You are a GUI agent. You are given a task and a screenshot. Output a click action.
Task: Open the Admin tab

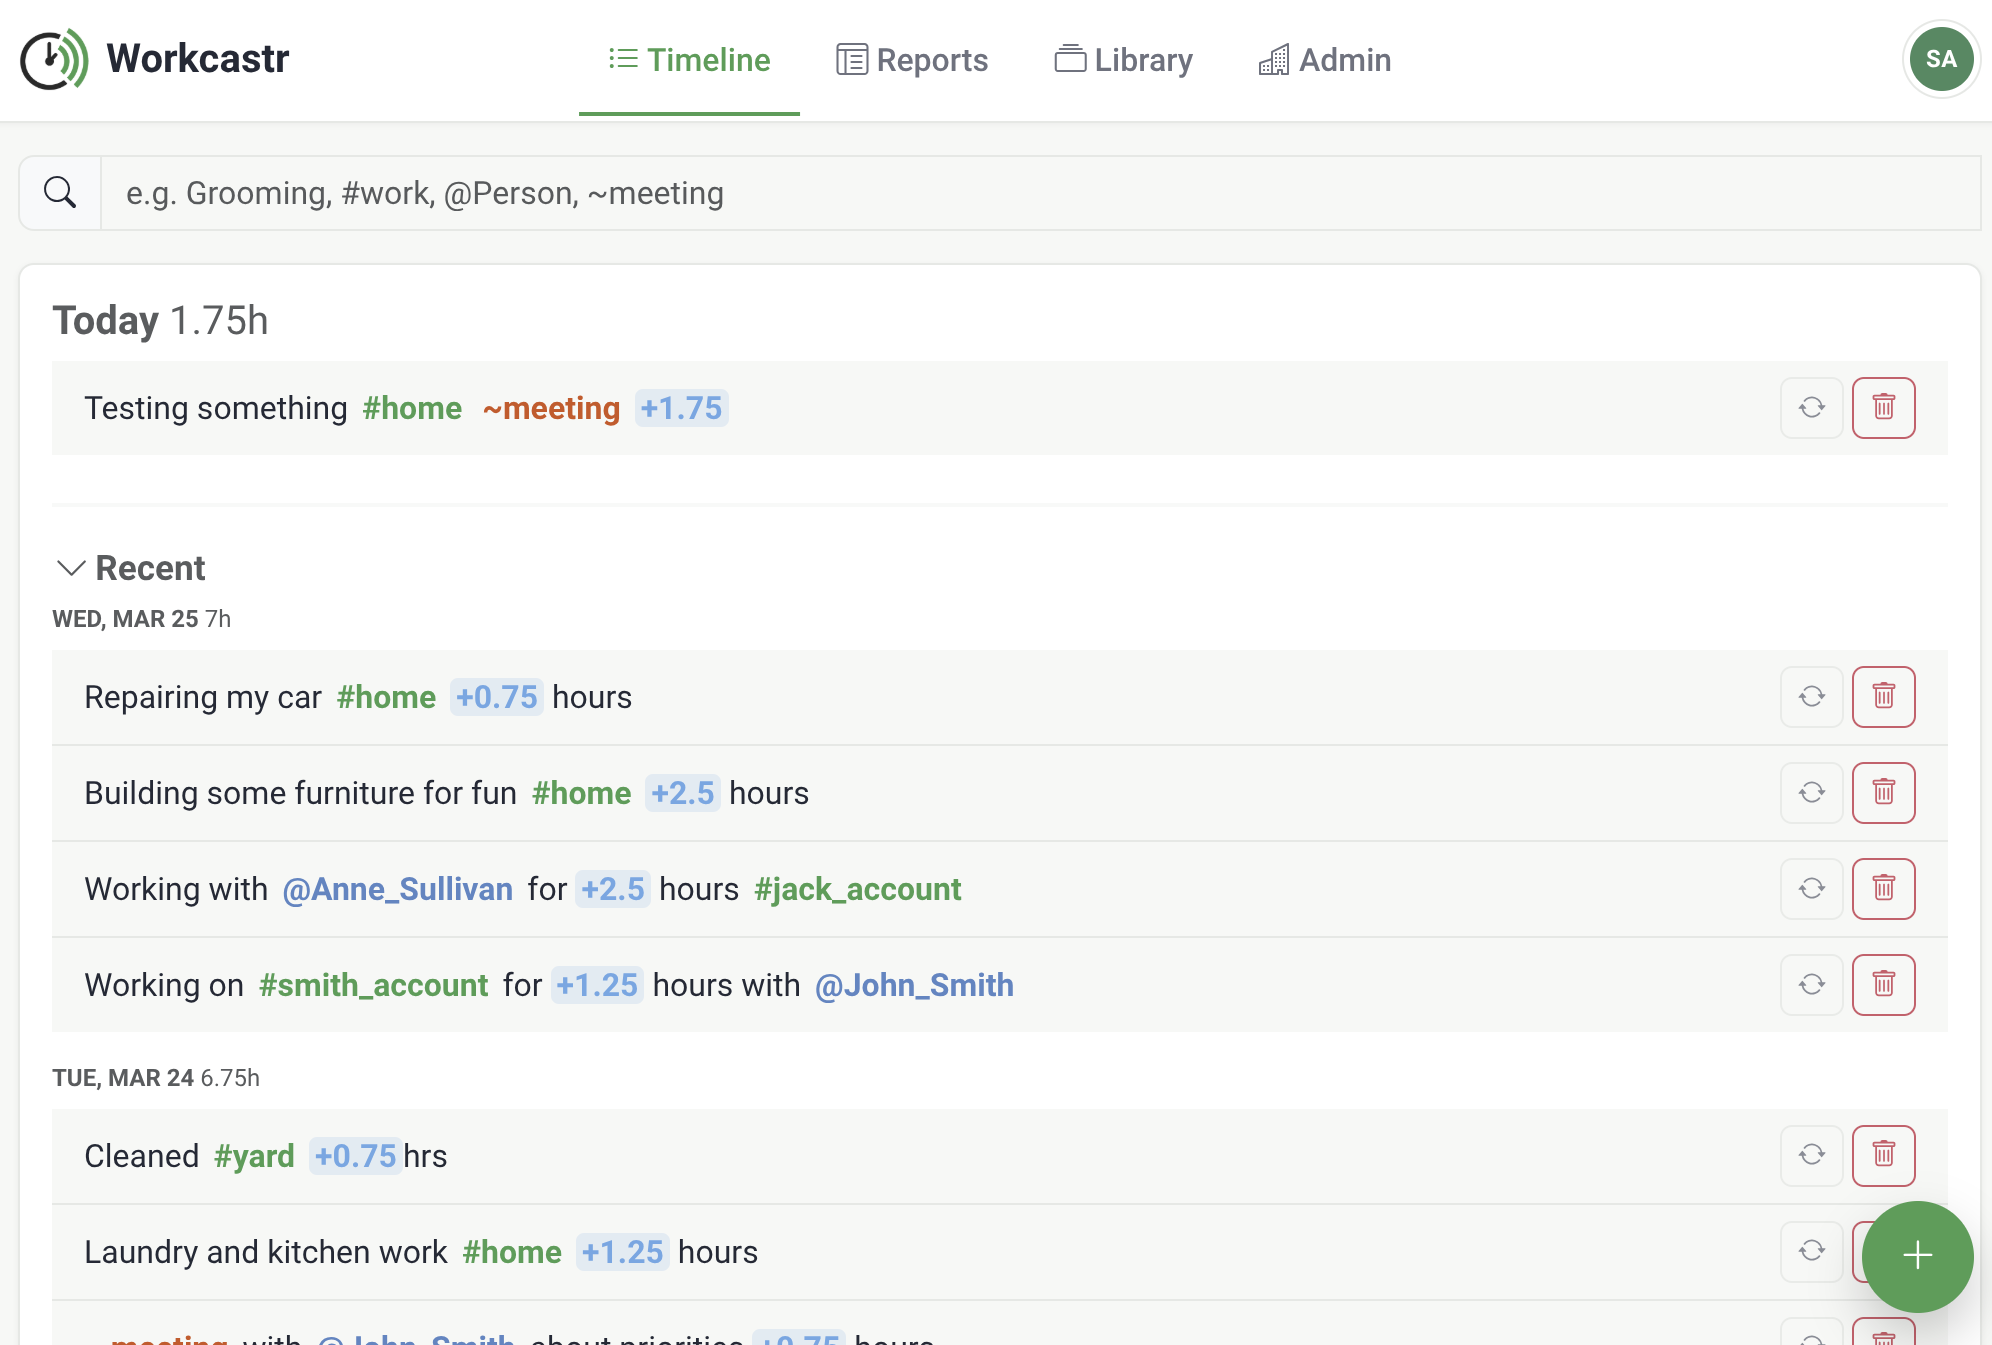pyautogui.click(x=1325, y=60)
